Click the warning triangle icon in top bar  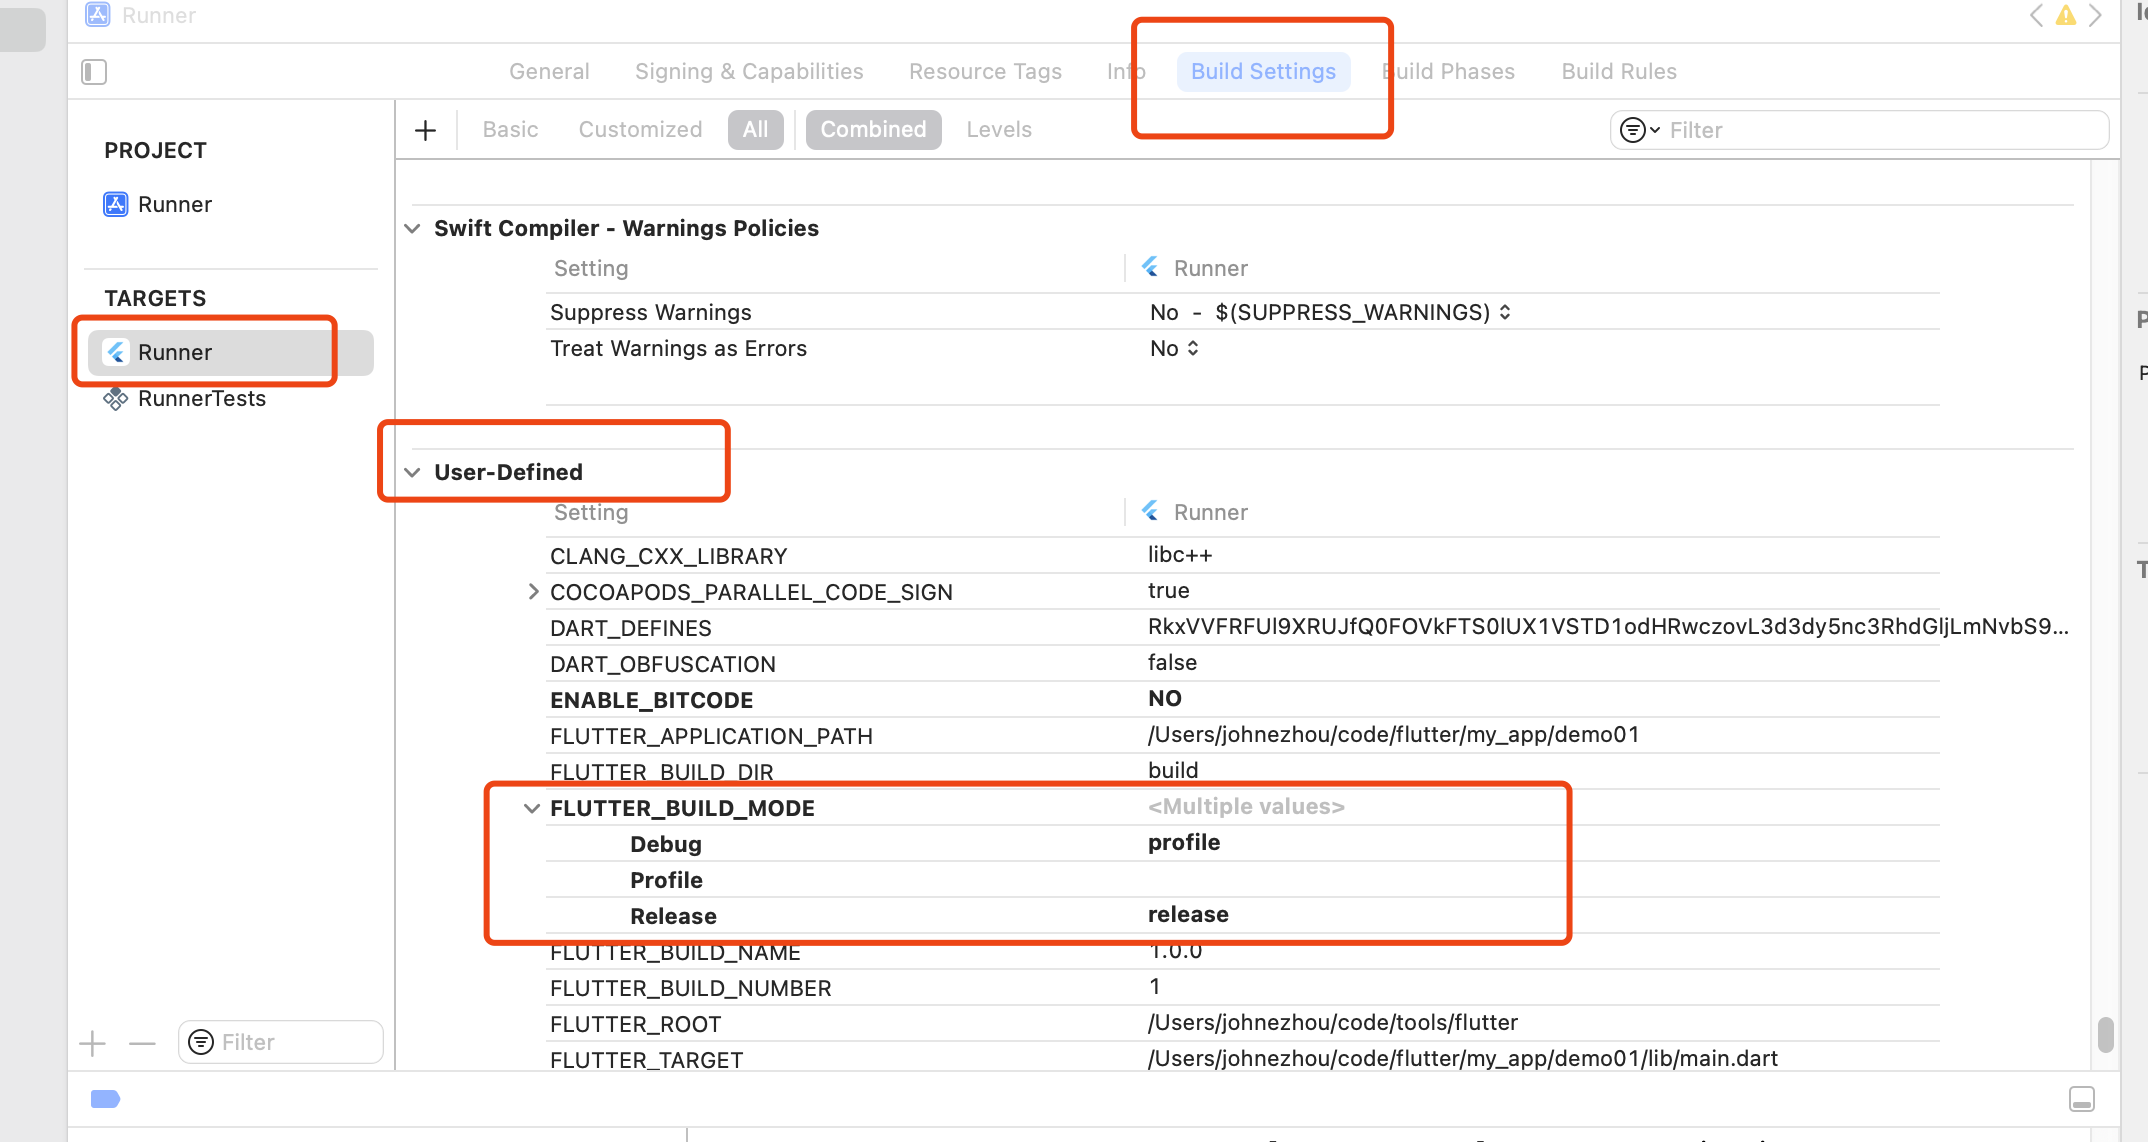2065,15
